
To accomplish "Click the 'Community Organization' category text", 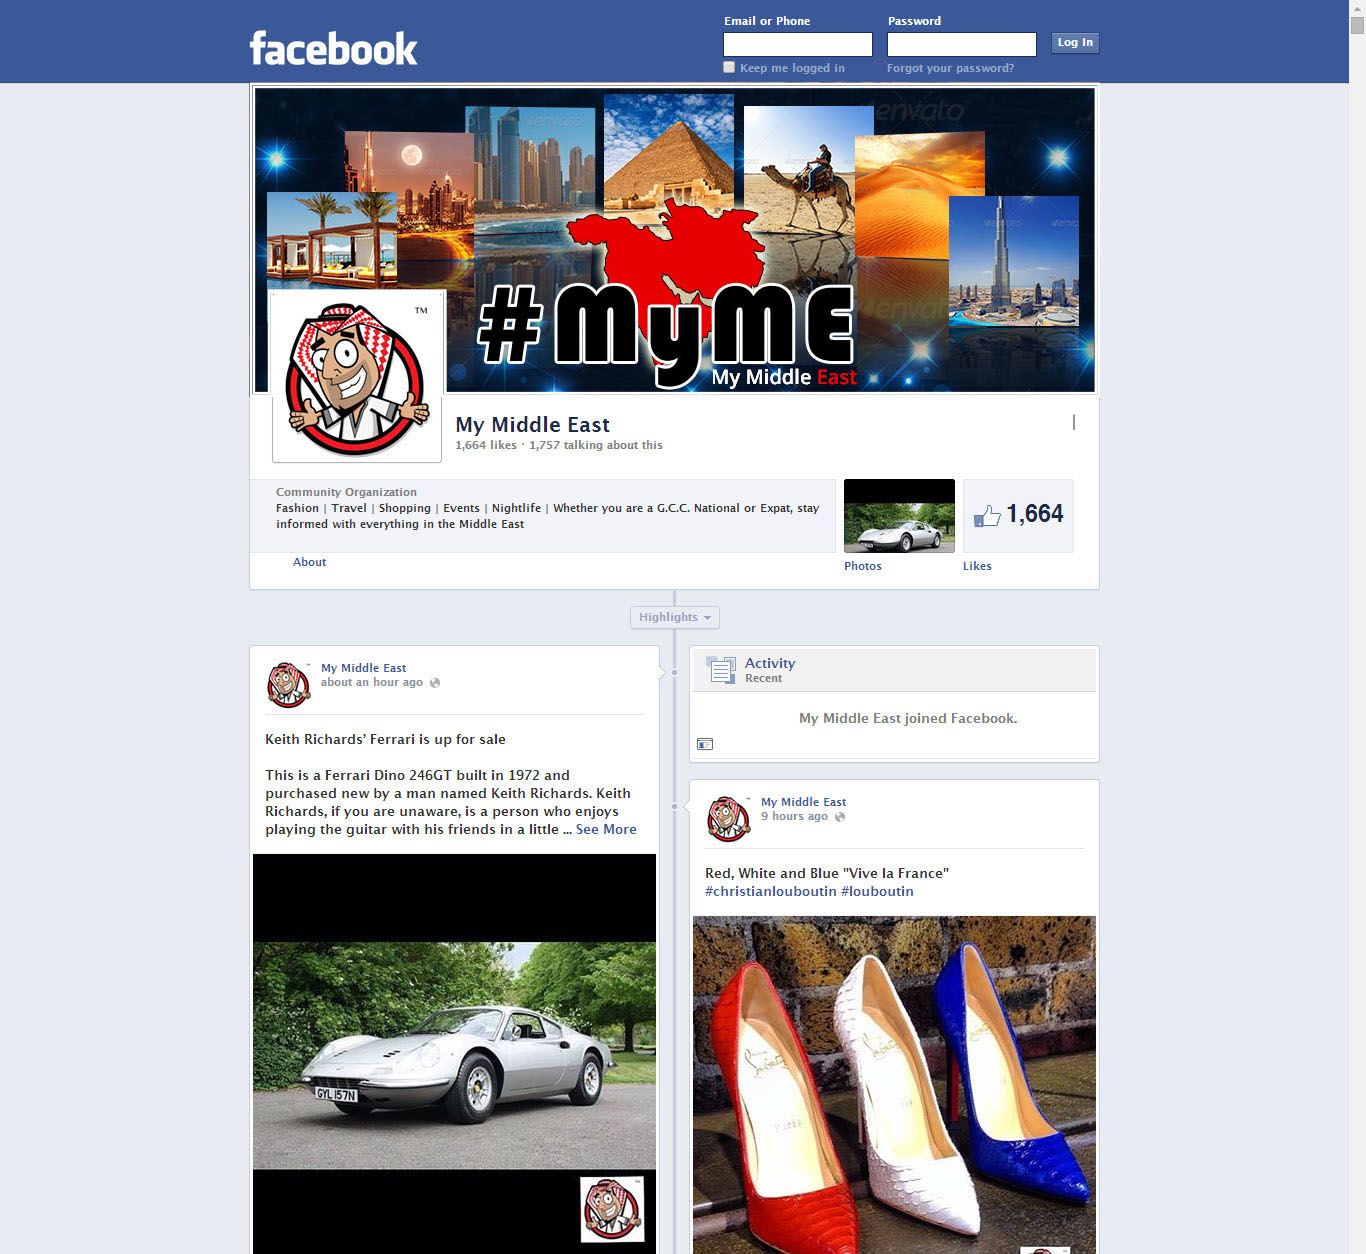I will 346,492.
